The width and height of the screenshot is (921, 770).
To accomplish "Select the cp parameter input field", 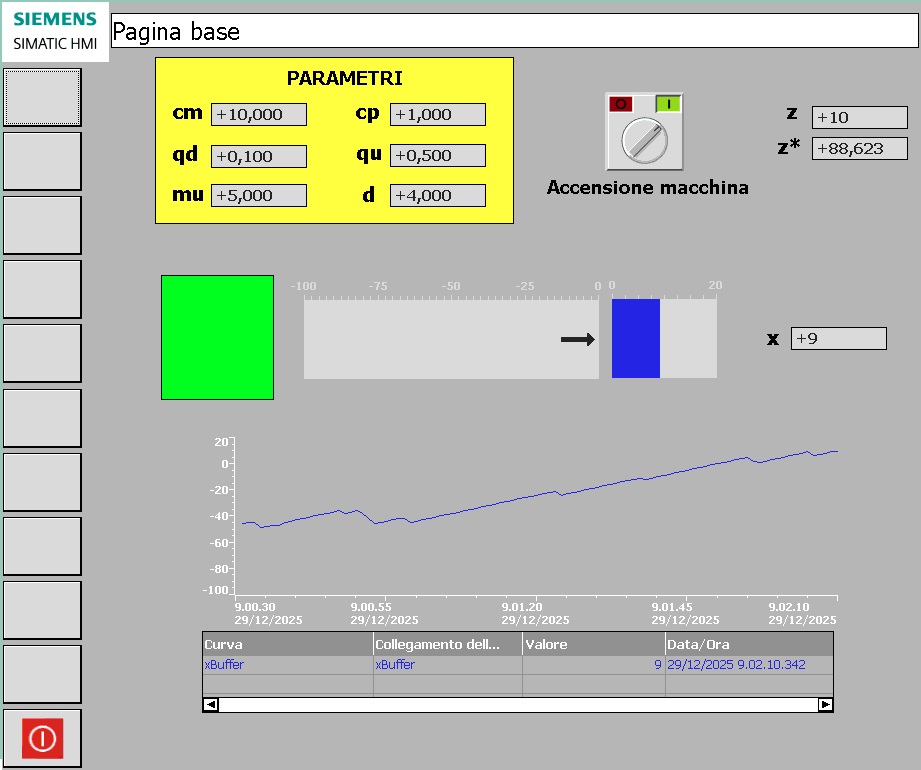I will pos(437,115).
